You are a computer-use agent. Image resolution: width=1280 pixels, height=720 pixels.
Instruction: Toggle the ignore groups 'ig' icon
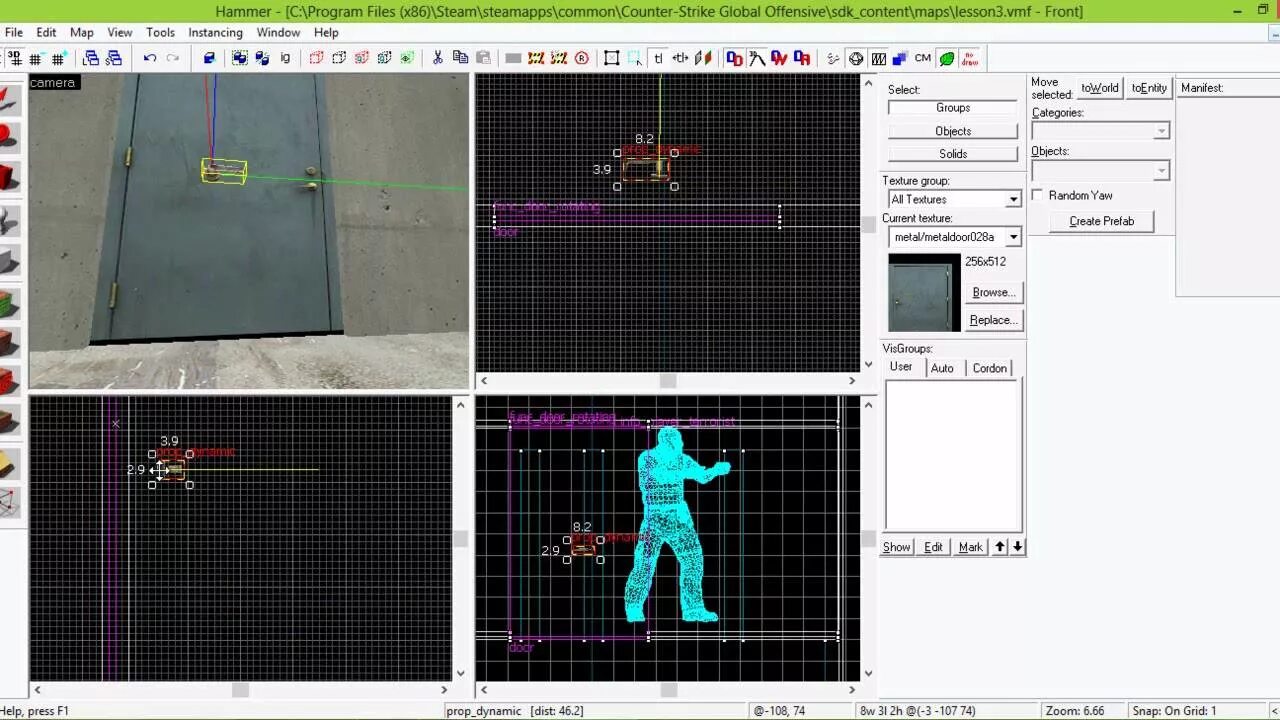point(285,58)
